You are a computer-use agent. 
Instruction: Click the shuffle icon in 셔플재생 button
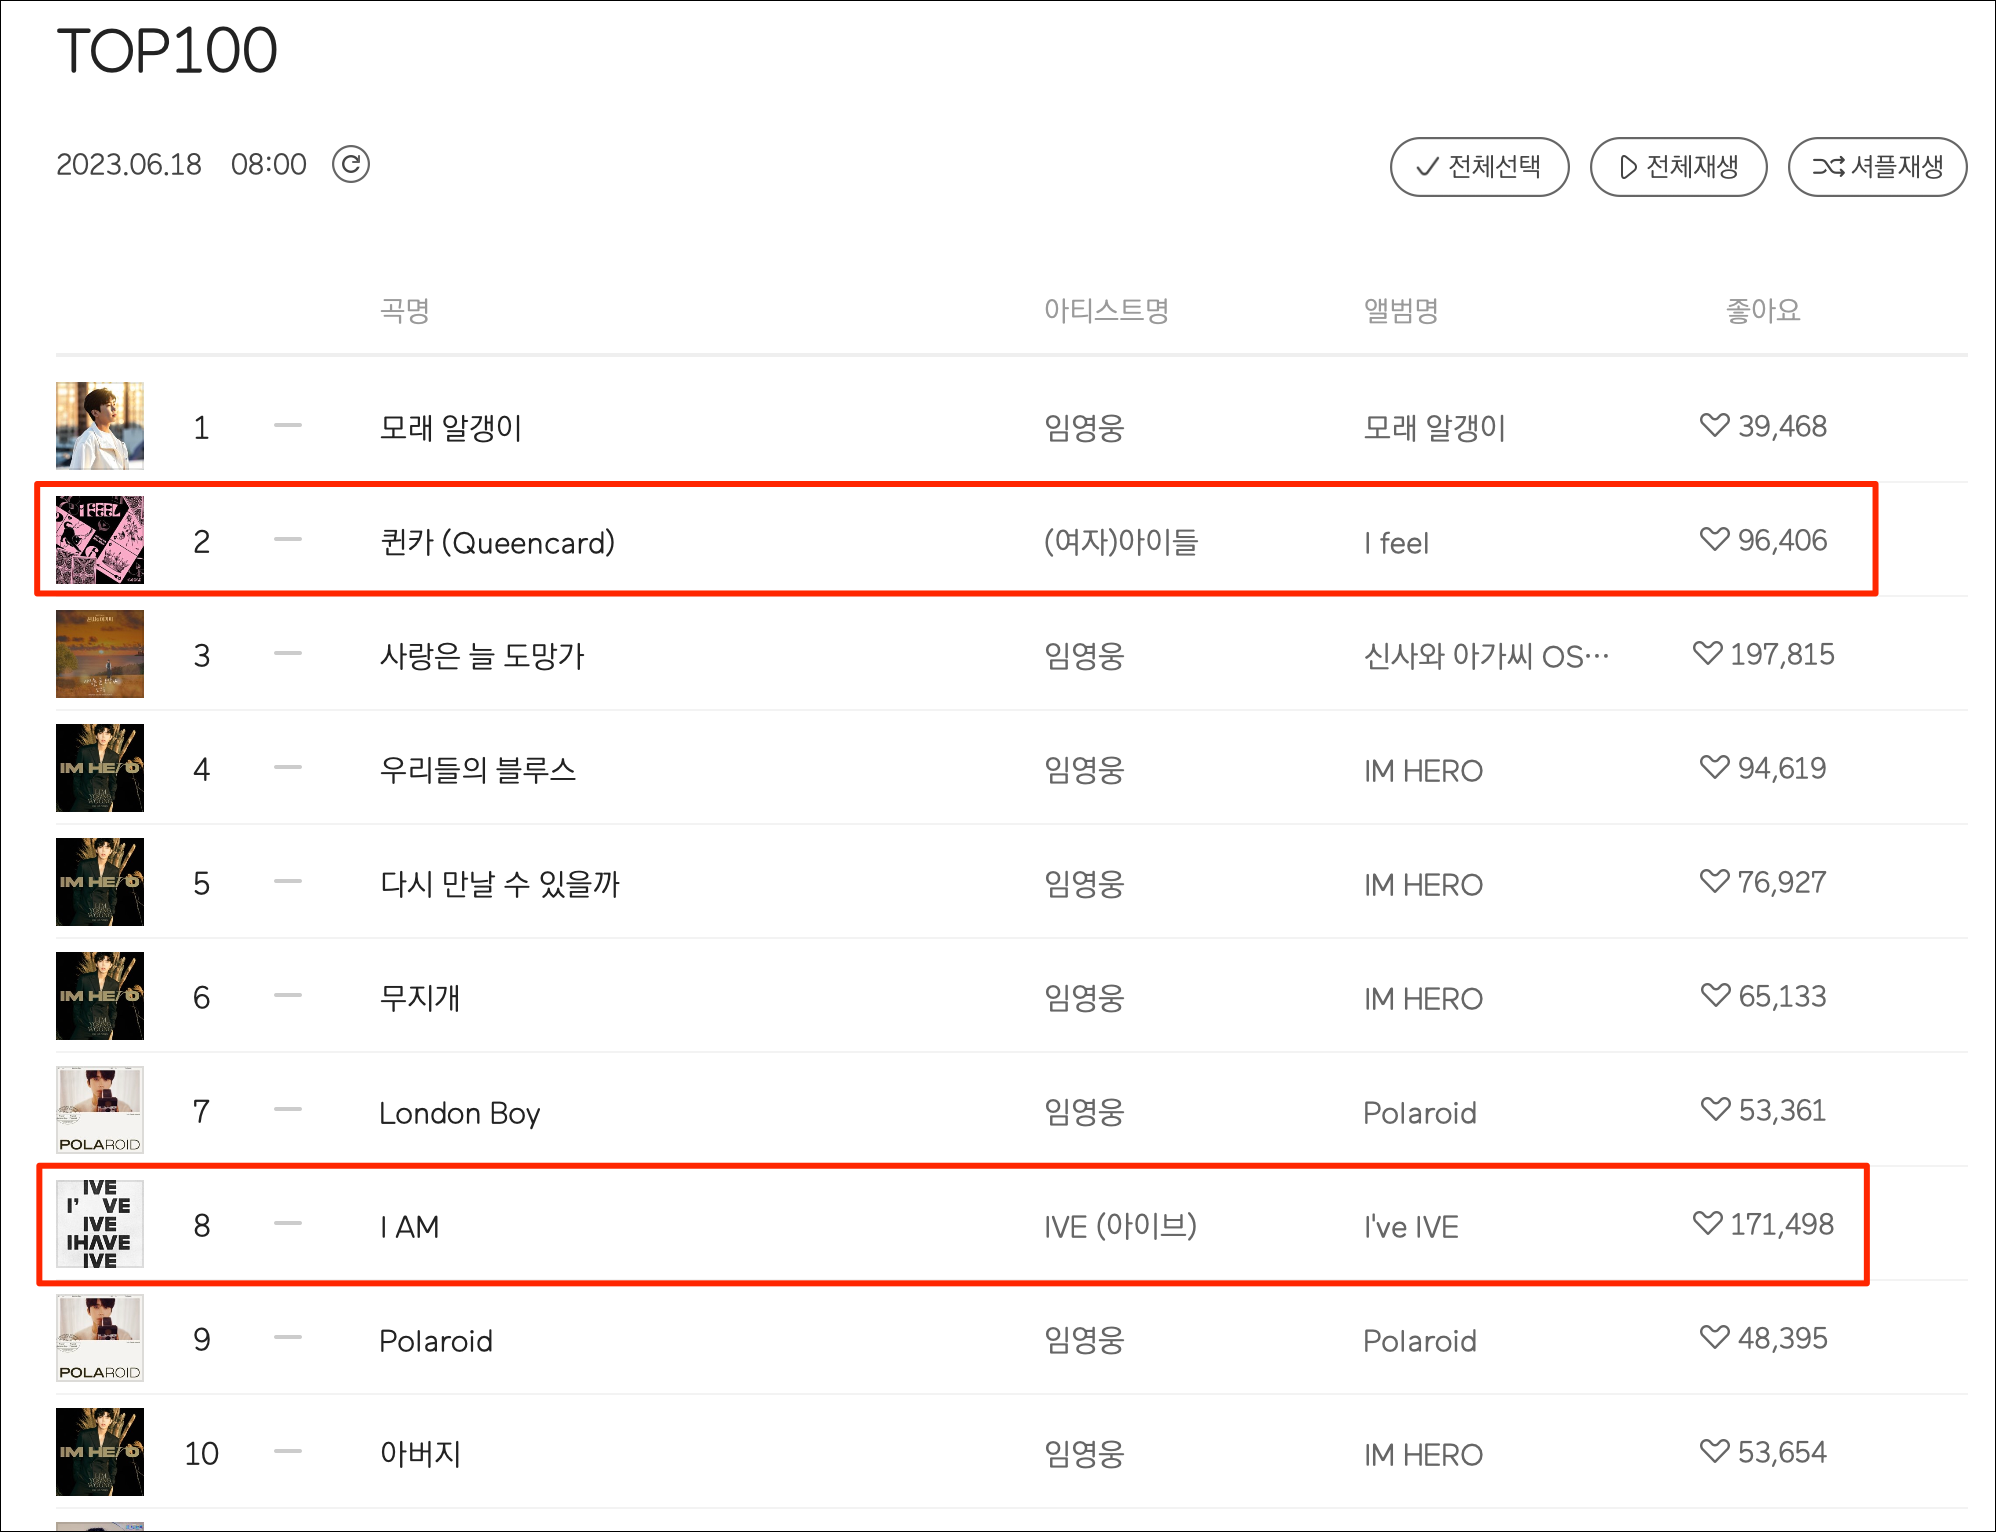1826,167
